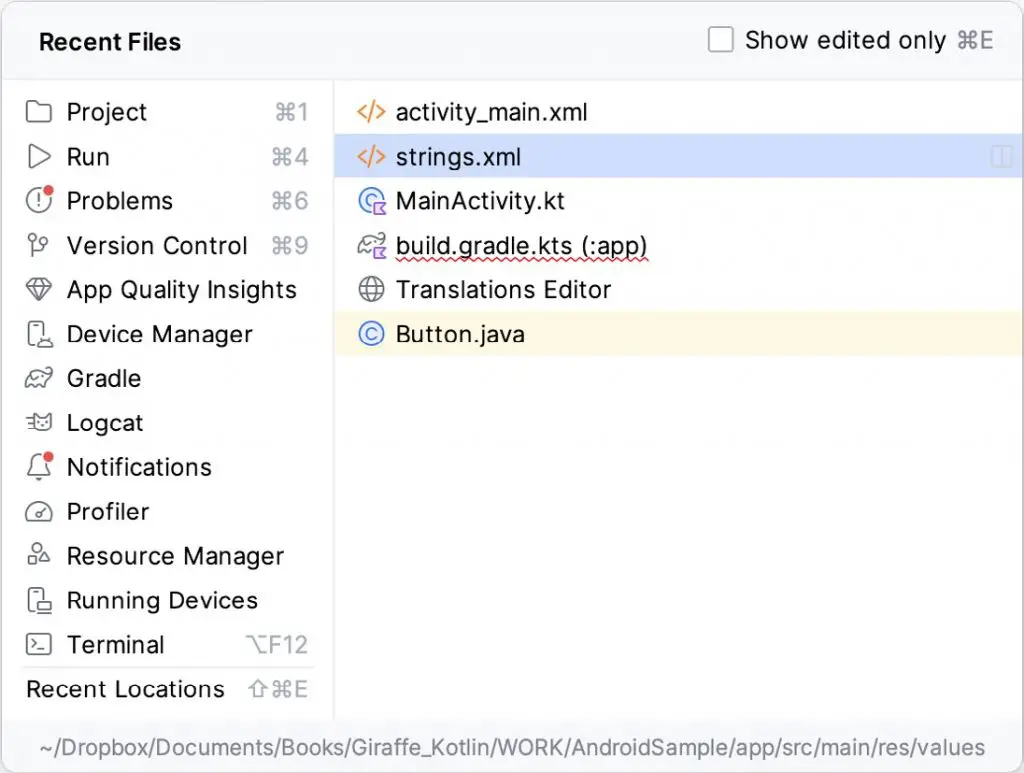The width and height of the screenshot is (1024, 773).
Task: Open the strings.xml recent file
Action: (457, 157)
